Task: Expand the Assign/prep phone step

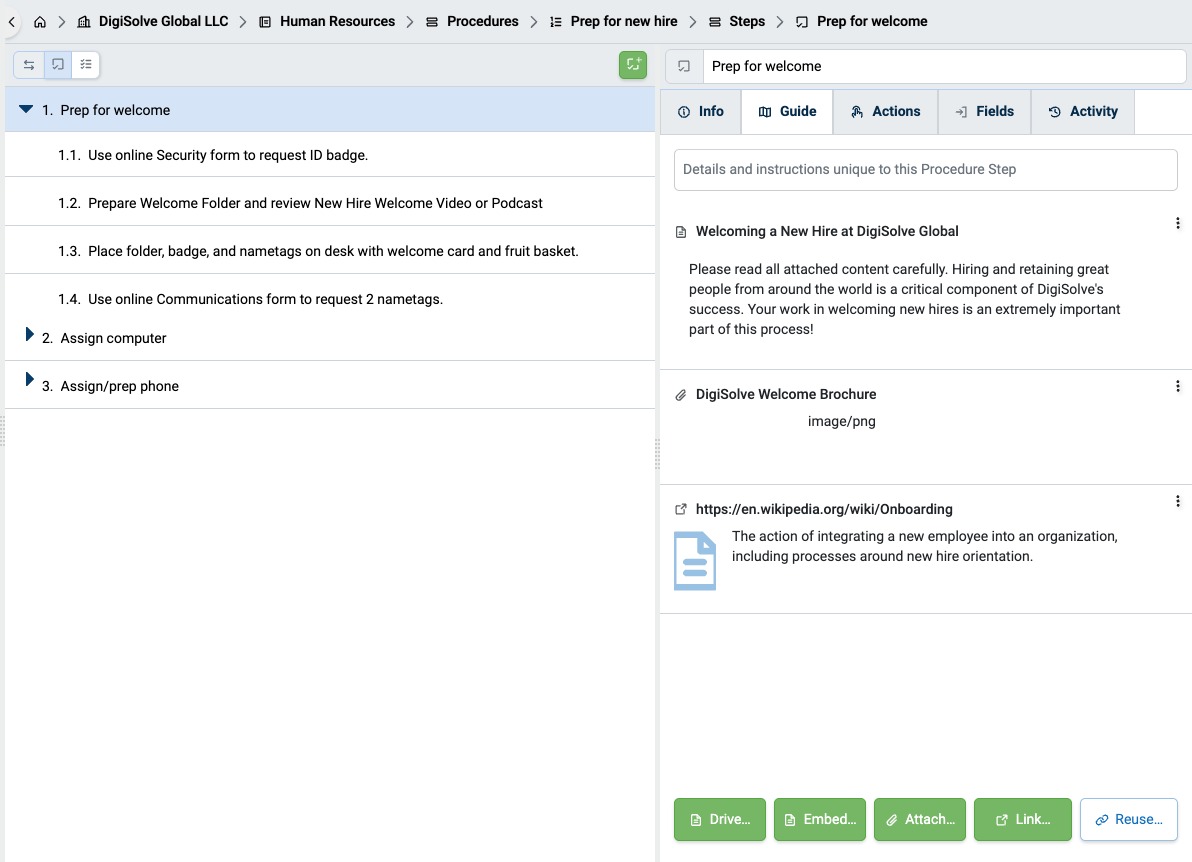Action: 29,379
